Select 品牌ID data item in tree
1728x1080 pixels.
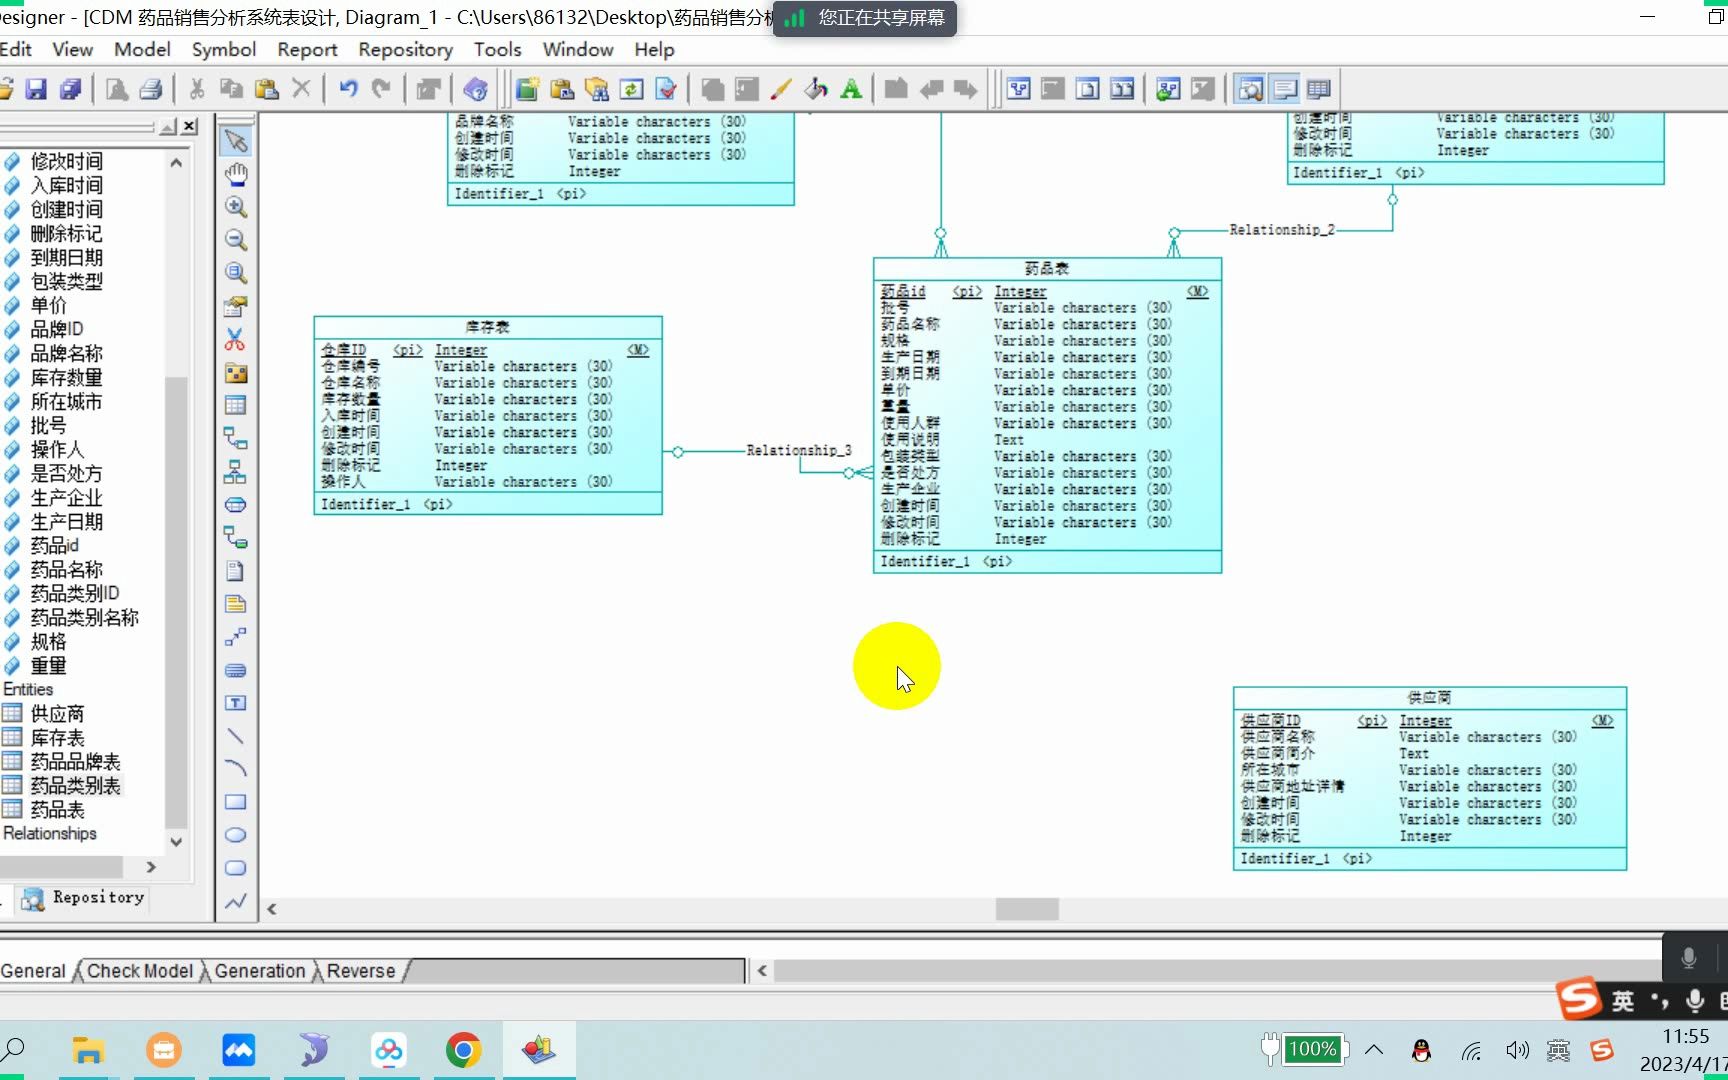[57, 329]
